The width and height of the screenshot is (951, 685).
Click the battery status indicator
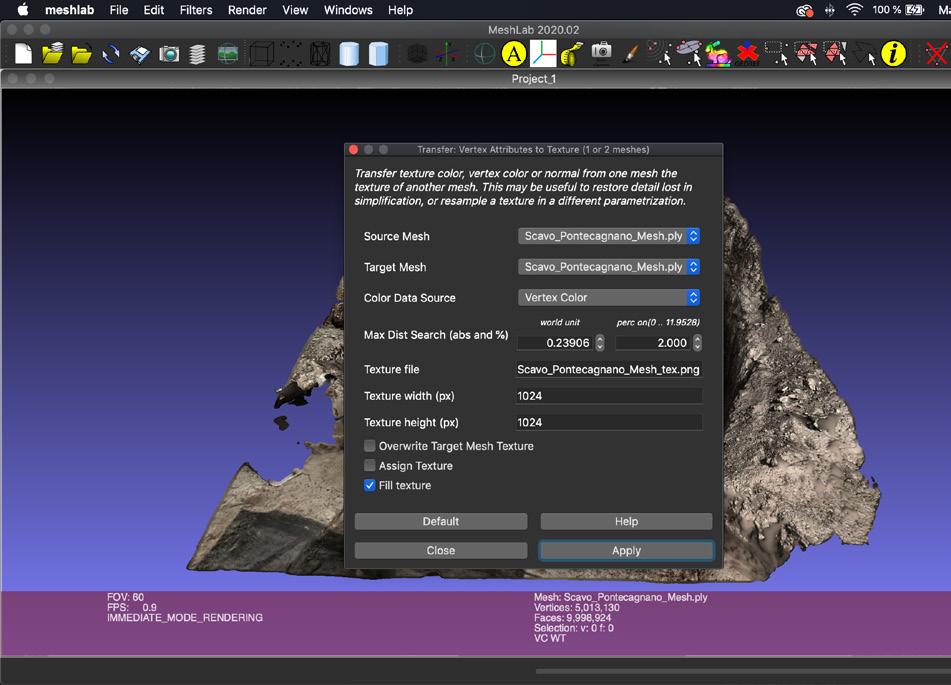(914, 10)
